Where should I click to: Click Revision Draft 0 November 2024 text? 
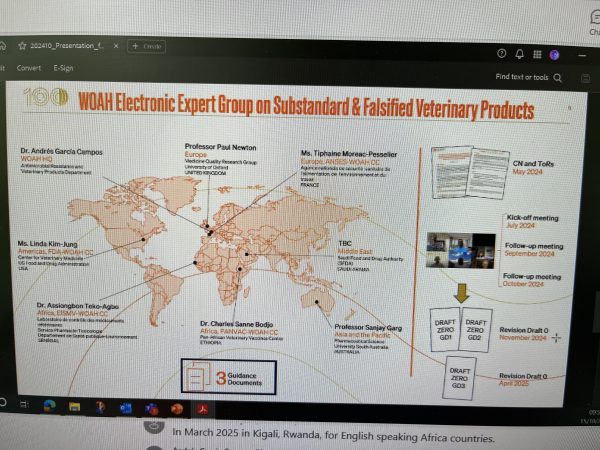[524, 333]
